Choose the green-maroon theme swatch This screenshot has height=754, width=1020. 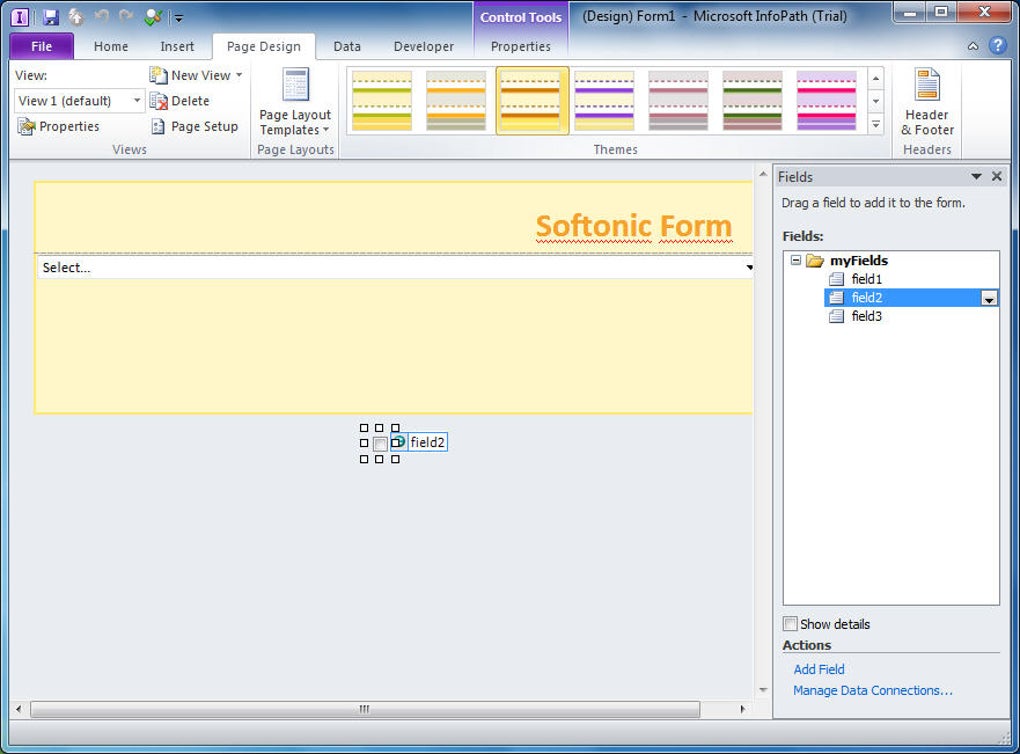coord(752,101)
